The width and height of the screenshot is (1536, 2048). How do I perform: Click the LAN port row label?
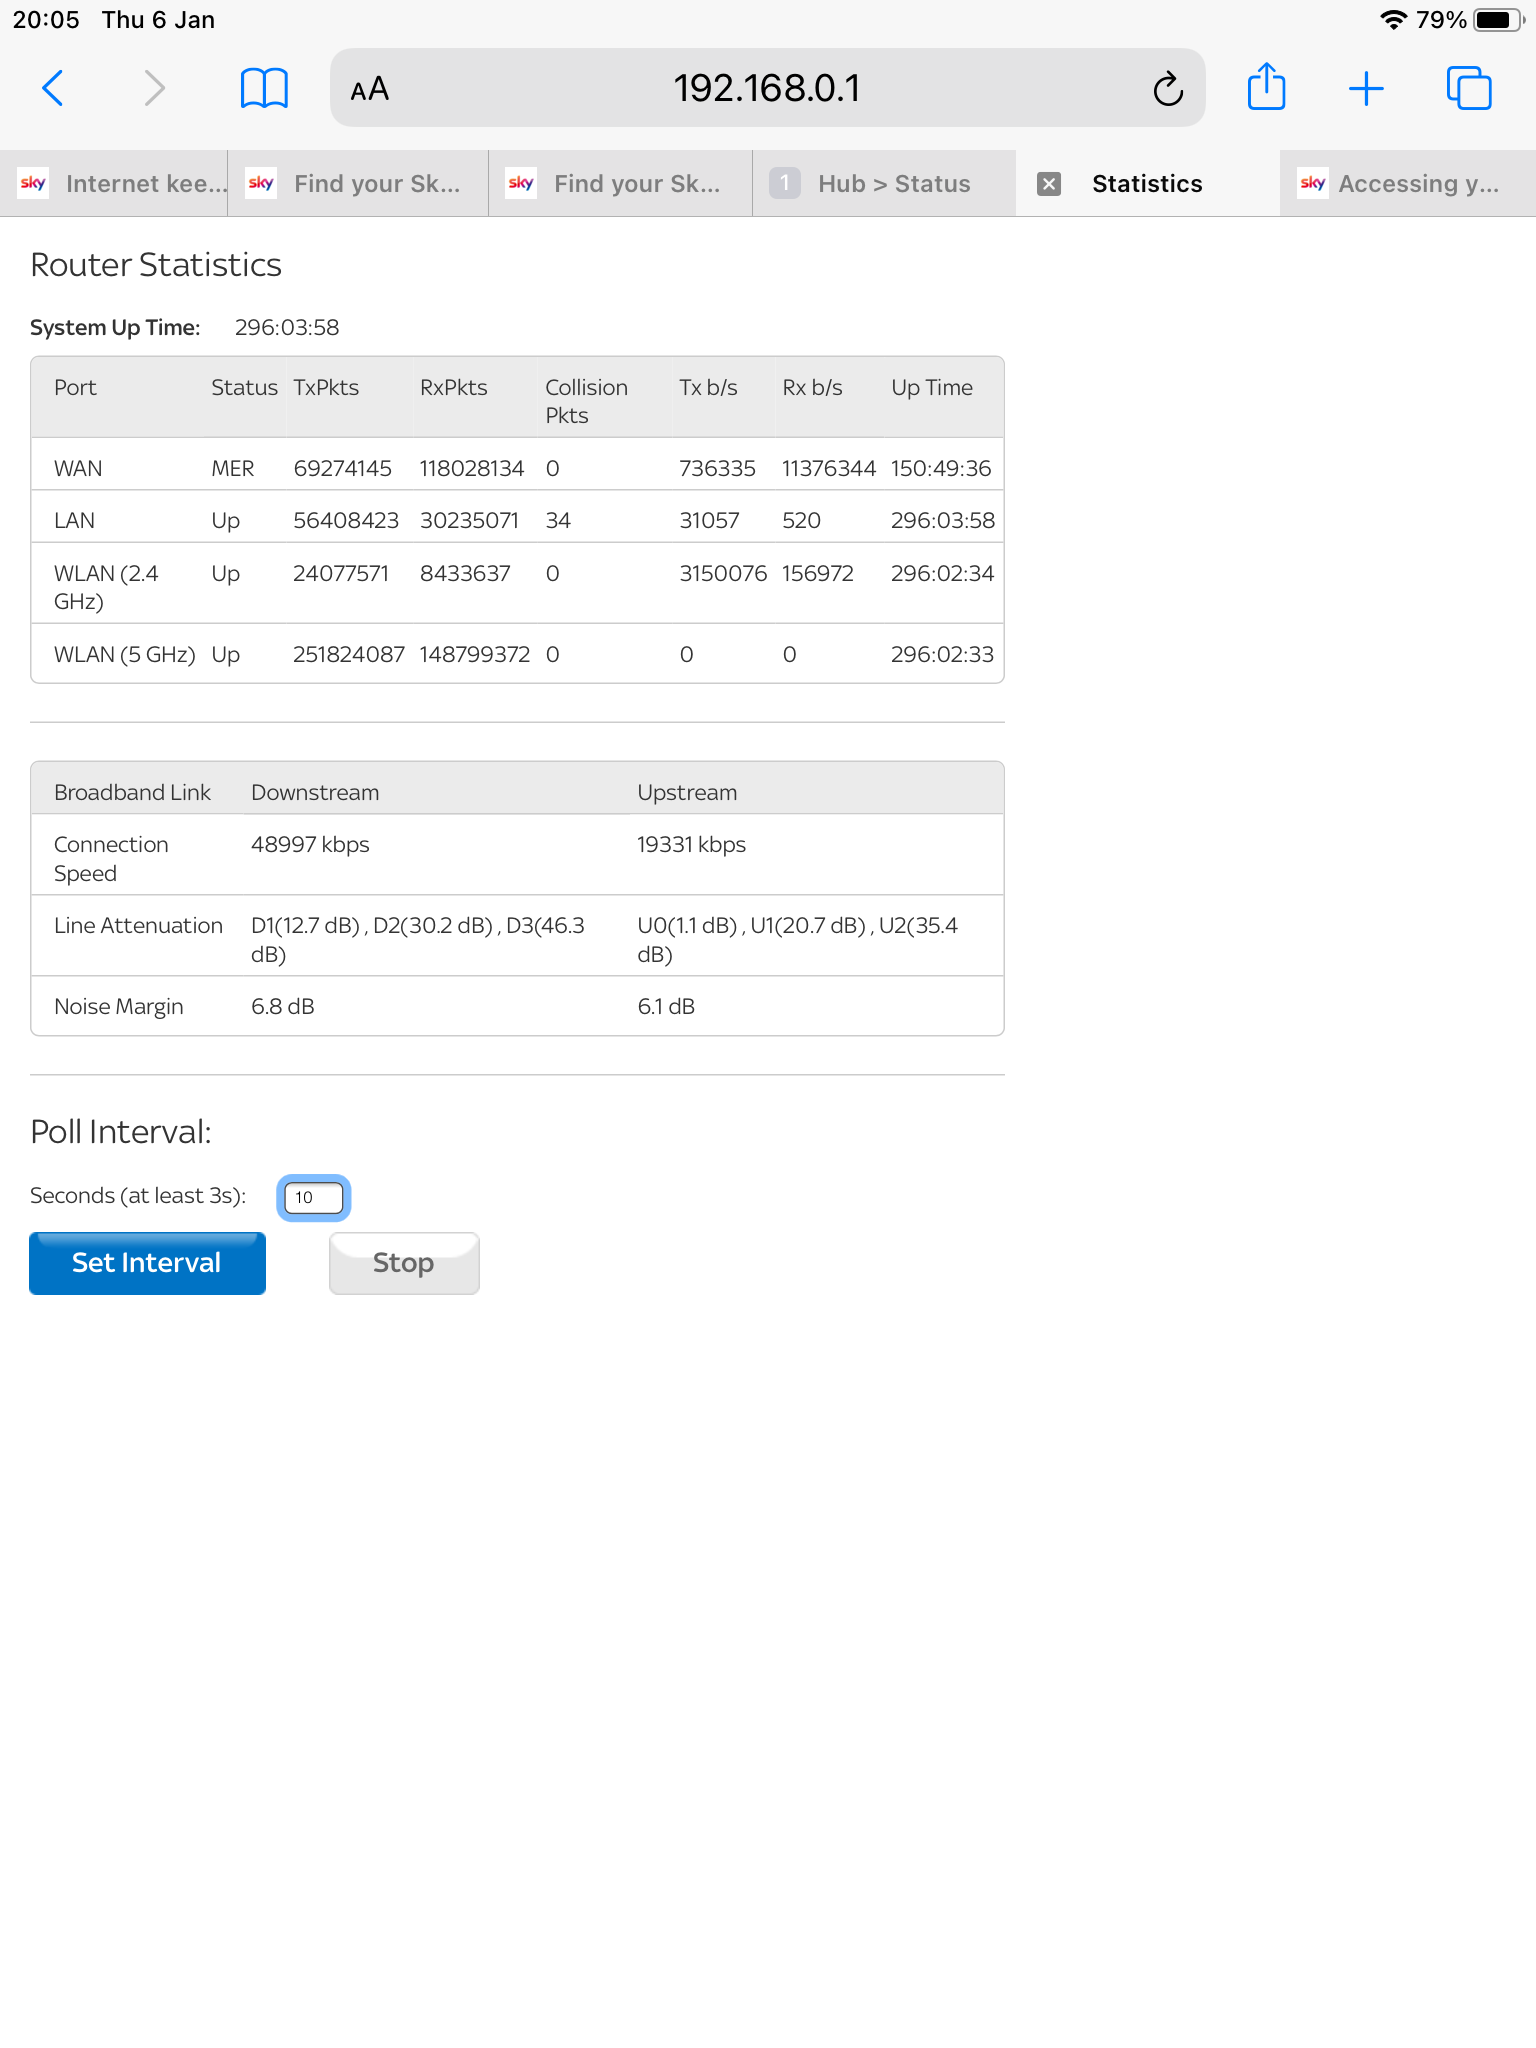pyautogui.click(x=74, y=521)
